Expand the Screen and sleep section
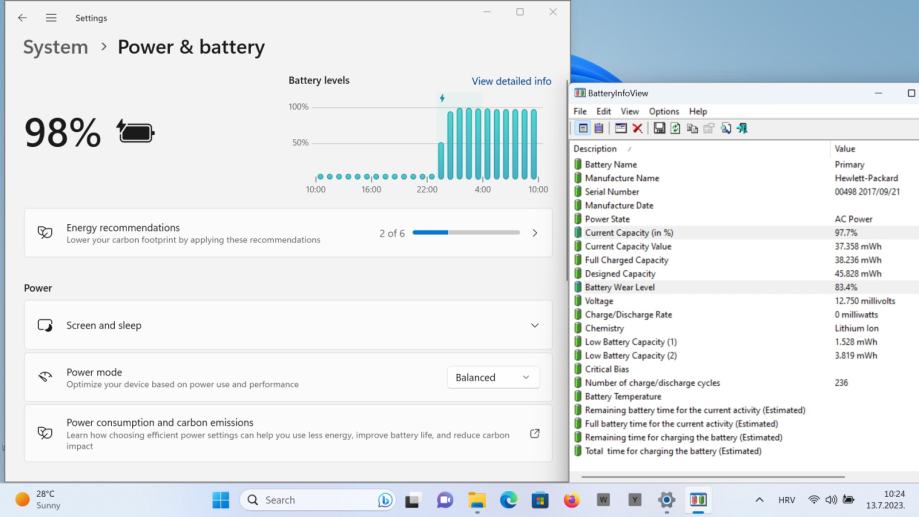919x517 pixels. pyautogui.click(x=534, y=325)
